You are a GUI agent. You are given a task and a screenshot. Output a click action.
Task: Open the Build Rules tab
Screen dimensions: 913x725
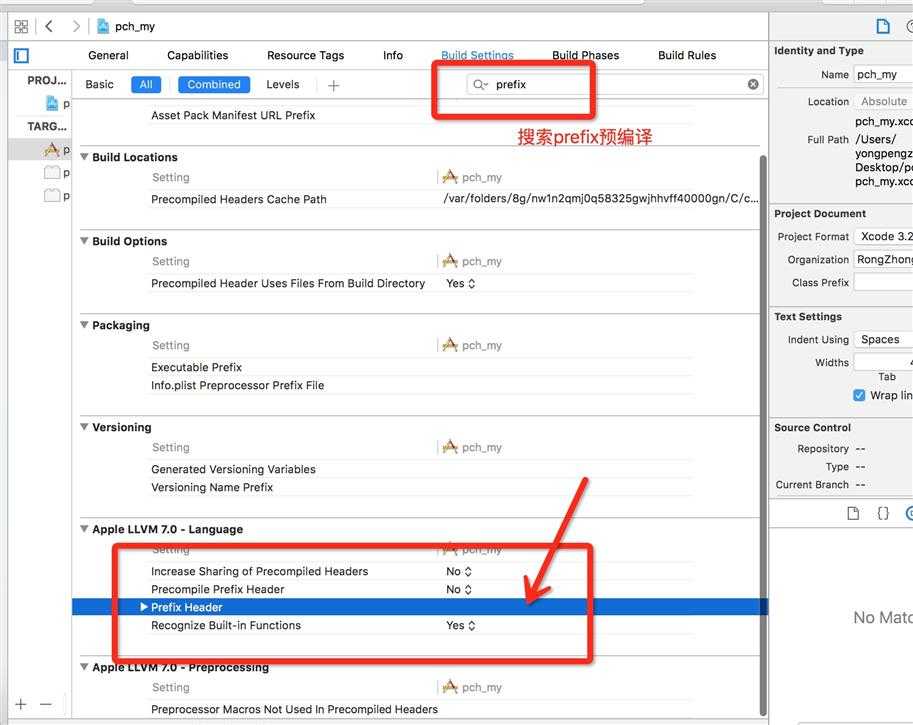click(687, 55)
